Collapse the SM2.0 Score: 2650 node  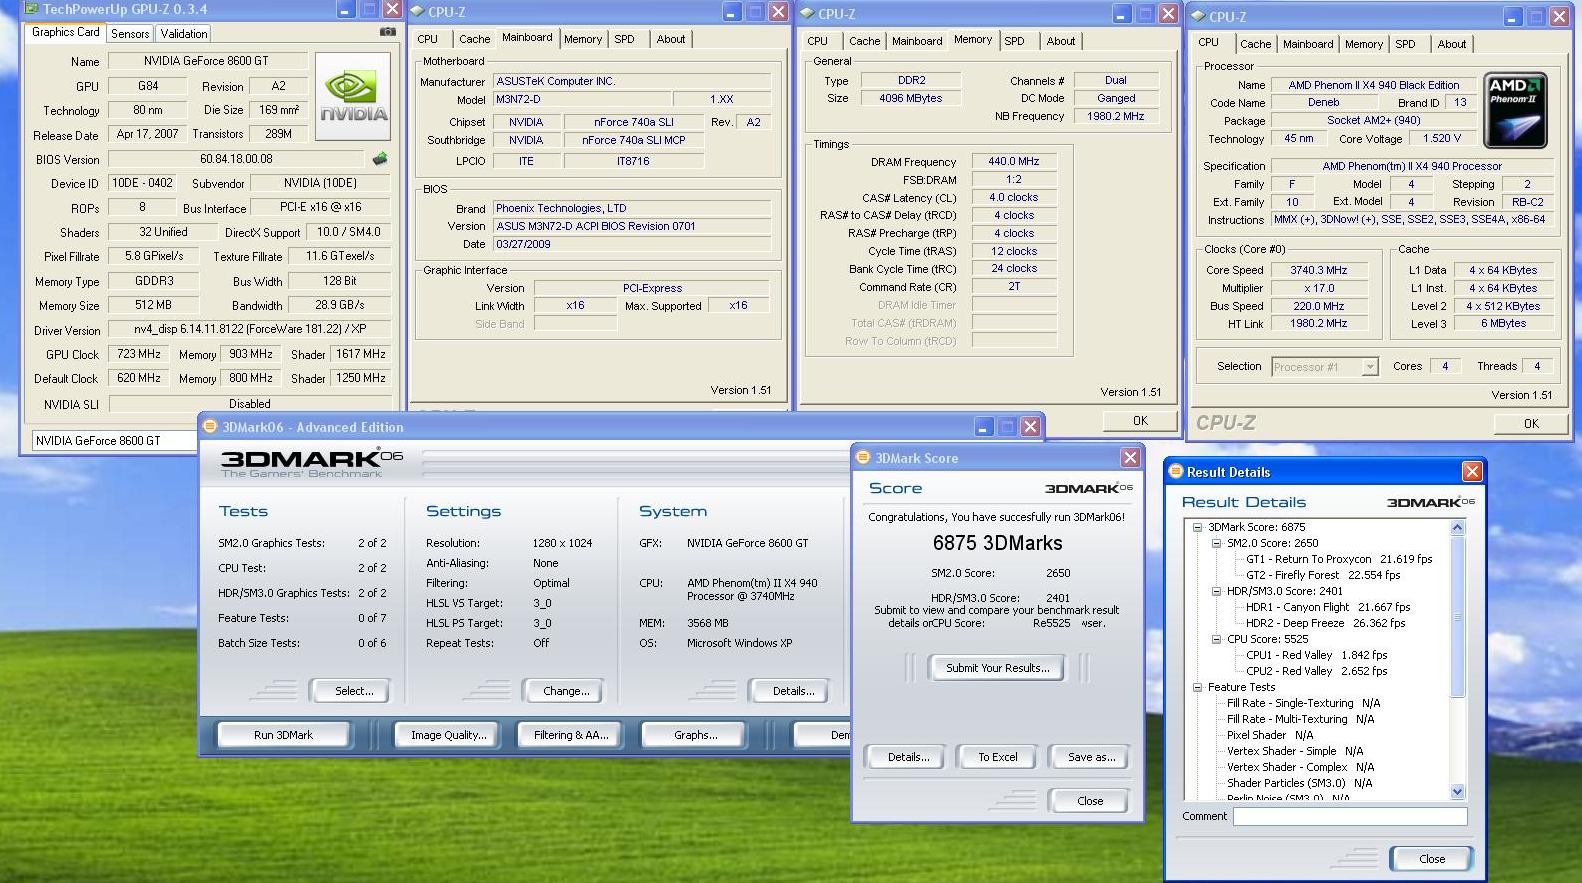[1216, 543]
